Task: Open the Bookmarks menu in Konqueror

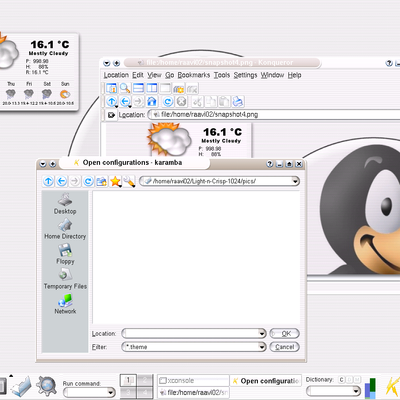Action: coord(194,75)
